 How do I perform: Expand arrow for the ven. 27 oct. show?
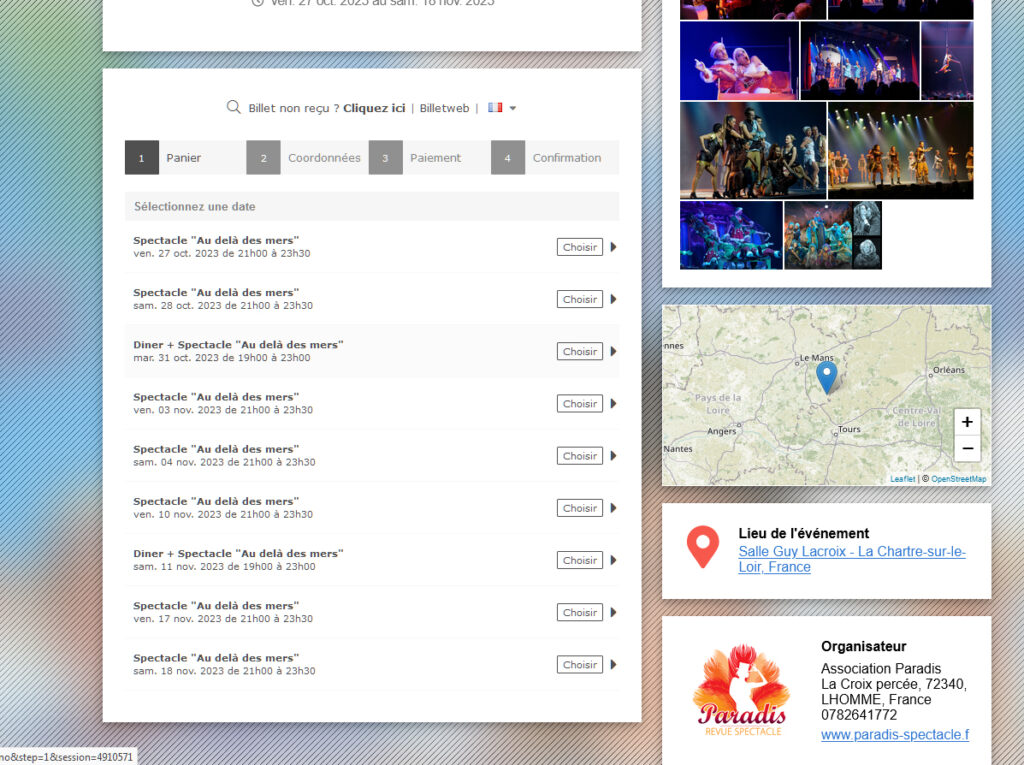click(613, 247)
